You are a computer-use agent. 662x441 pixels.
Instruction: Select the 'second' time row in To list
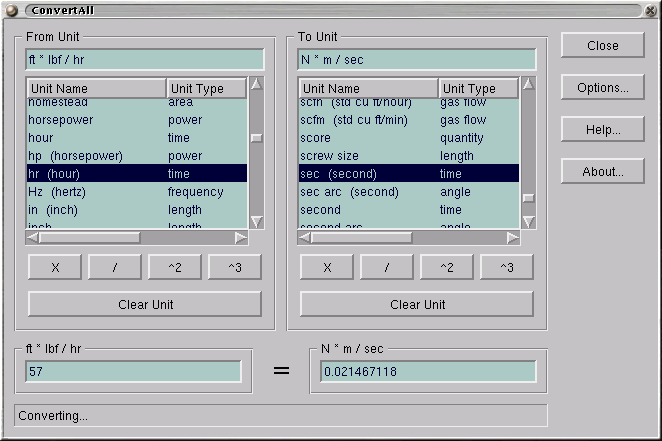click(409, 210)
